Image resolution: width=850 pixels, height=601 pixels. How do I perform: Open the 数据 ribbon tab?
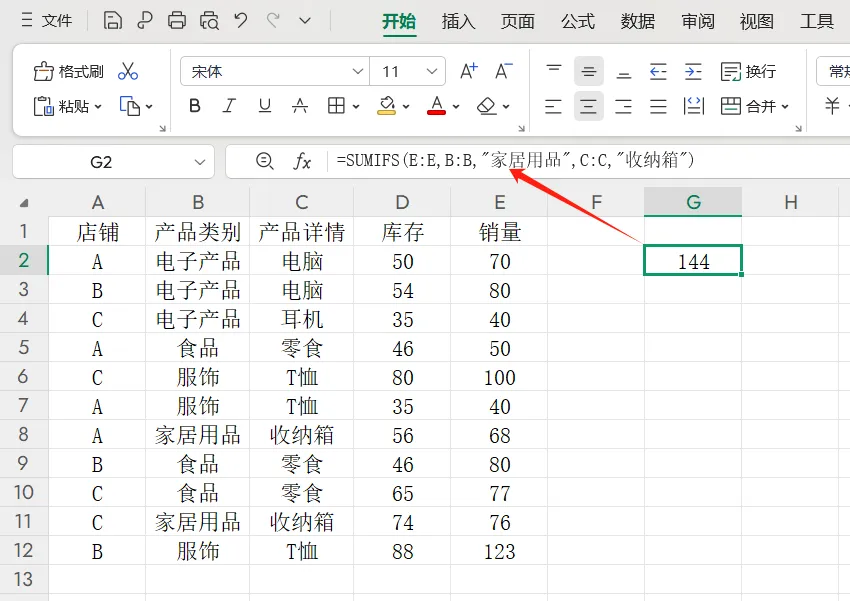tap(637, 21)
